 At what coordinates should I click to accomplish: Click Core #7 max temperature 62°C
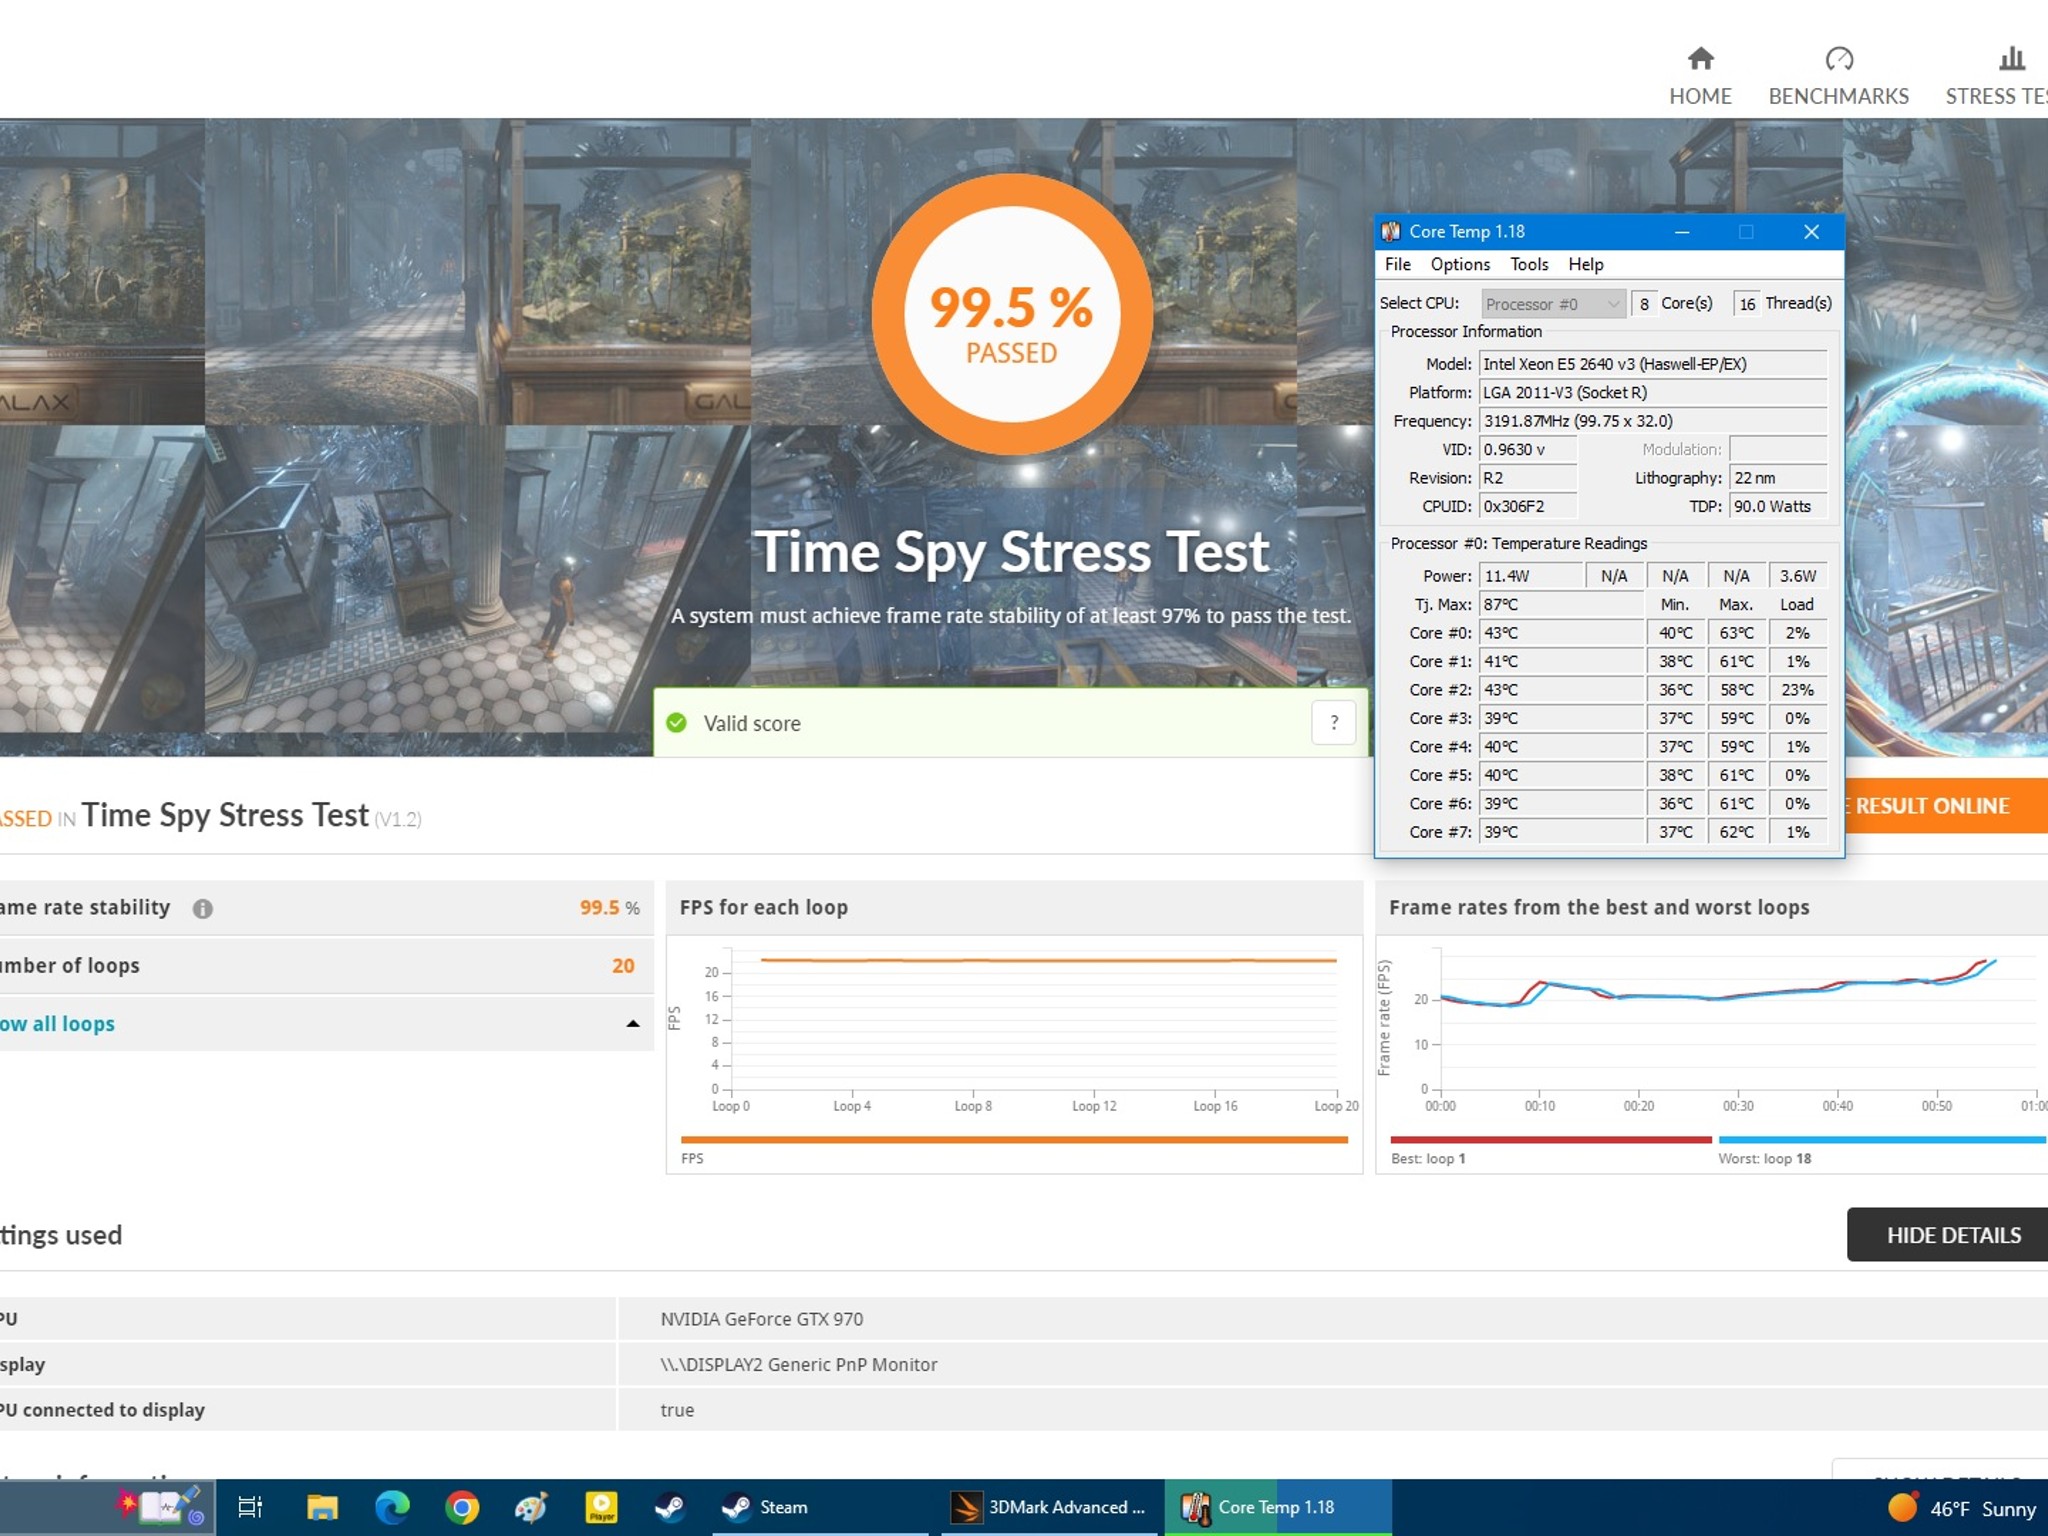pos(1736,832)
